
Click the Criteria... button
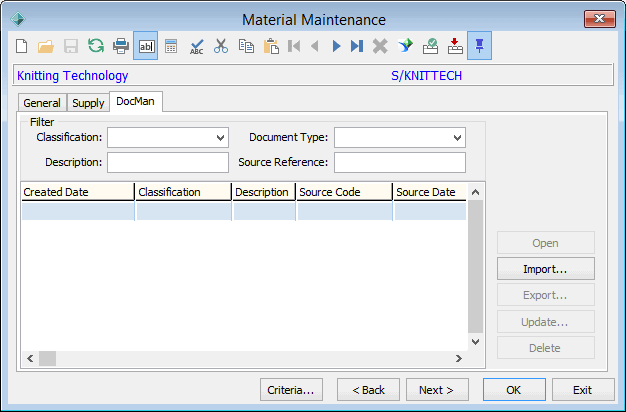[x=291, y=390]
